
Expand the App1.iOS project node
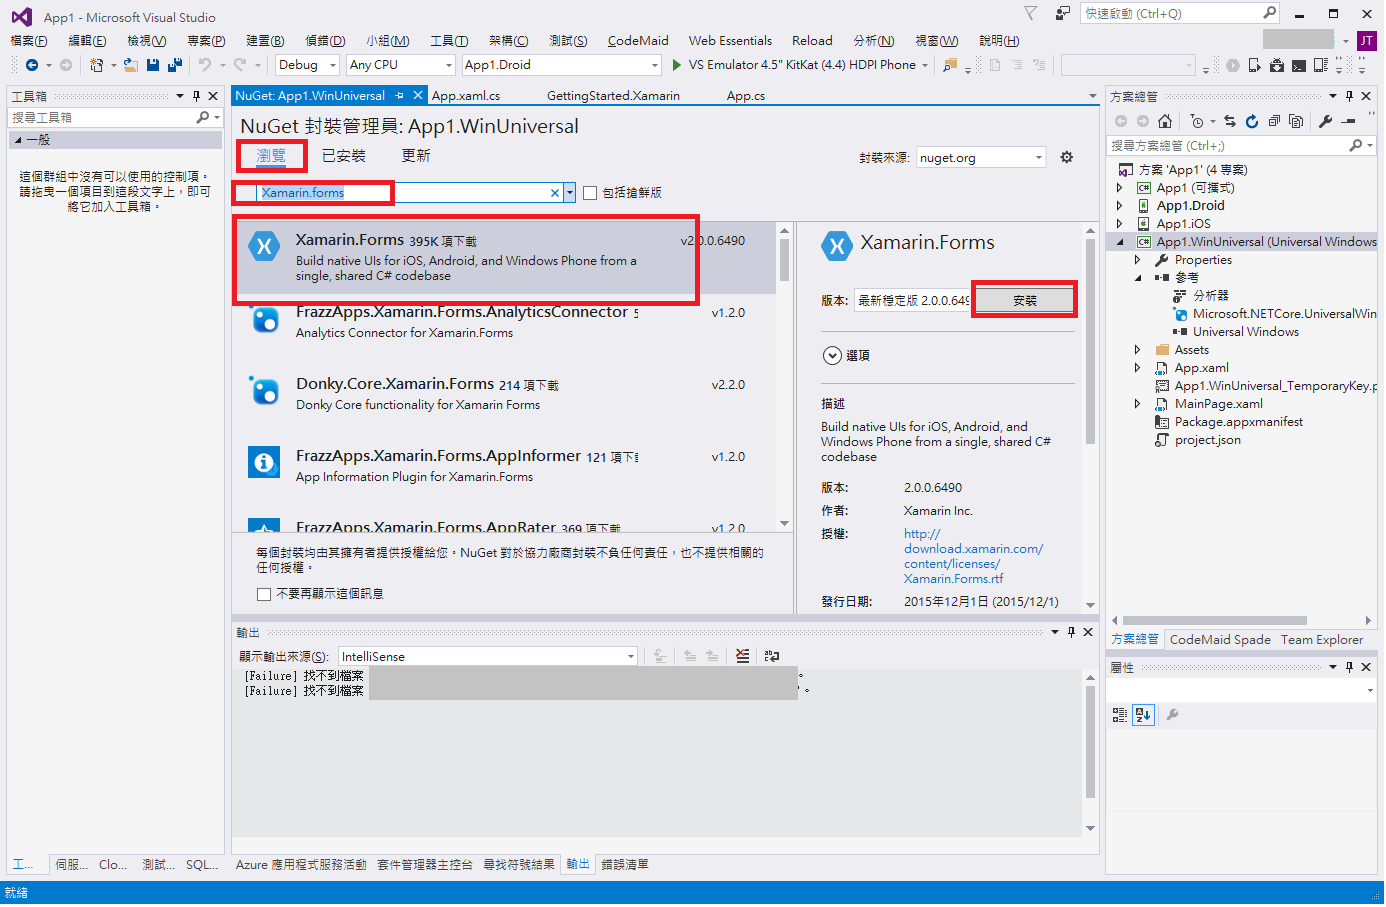coord(1119,224)
